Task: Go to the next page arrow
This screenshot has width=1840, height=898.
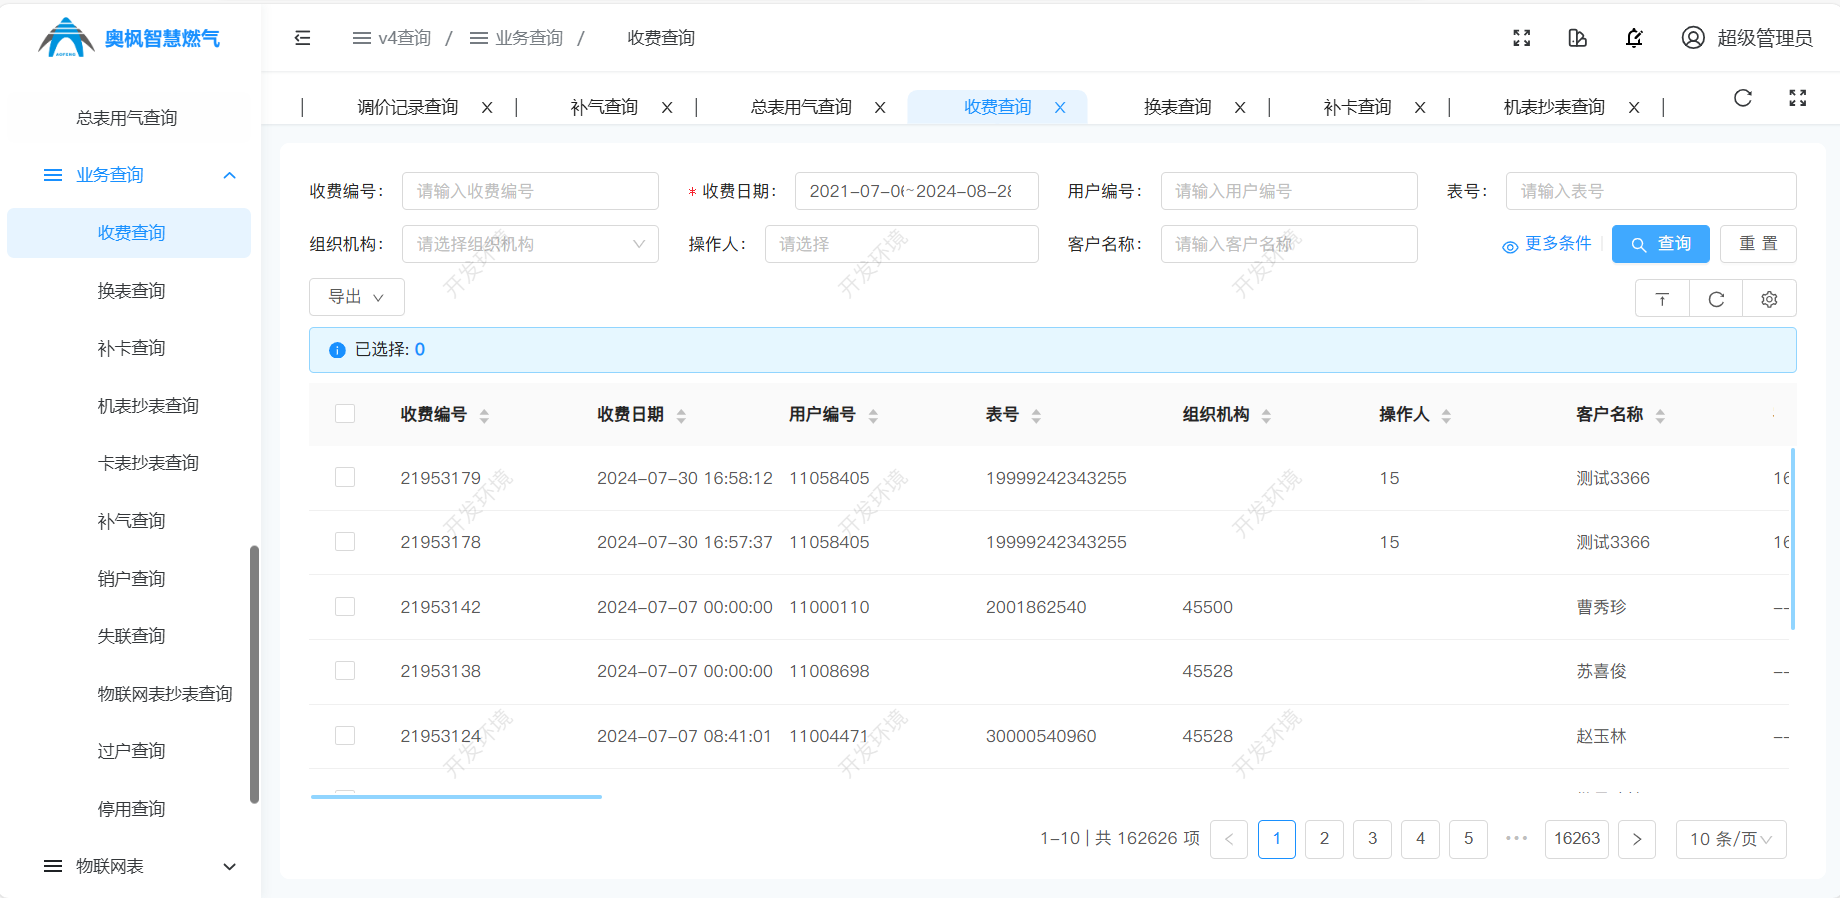Action: (x=1637, y=839)
